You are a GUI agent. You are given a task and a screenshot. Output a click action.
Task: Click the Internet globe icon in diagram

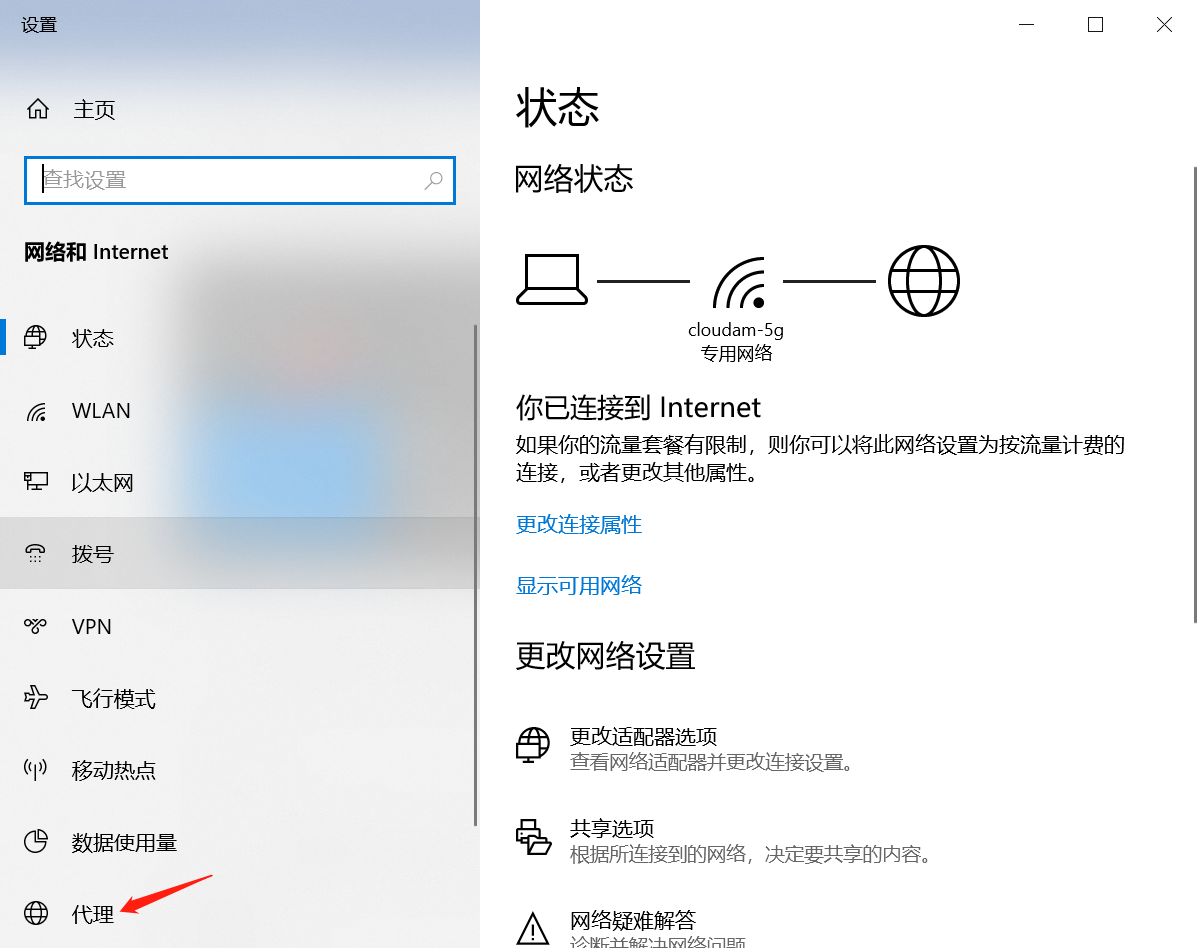(x=924, y=281)
